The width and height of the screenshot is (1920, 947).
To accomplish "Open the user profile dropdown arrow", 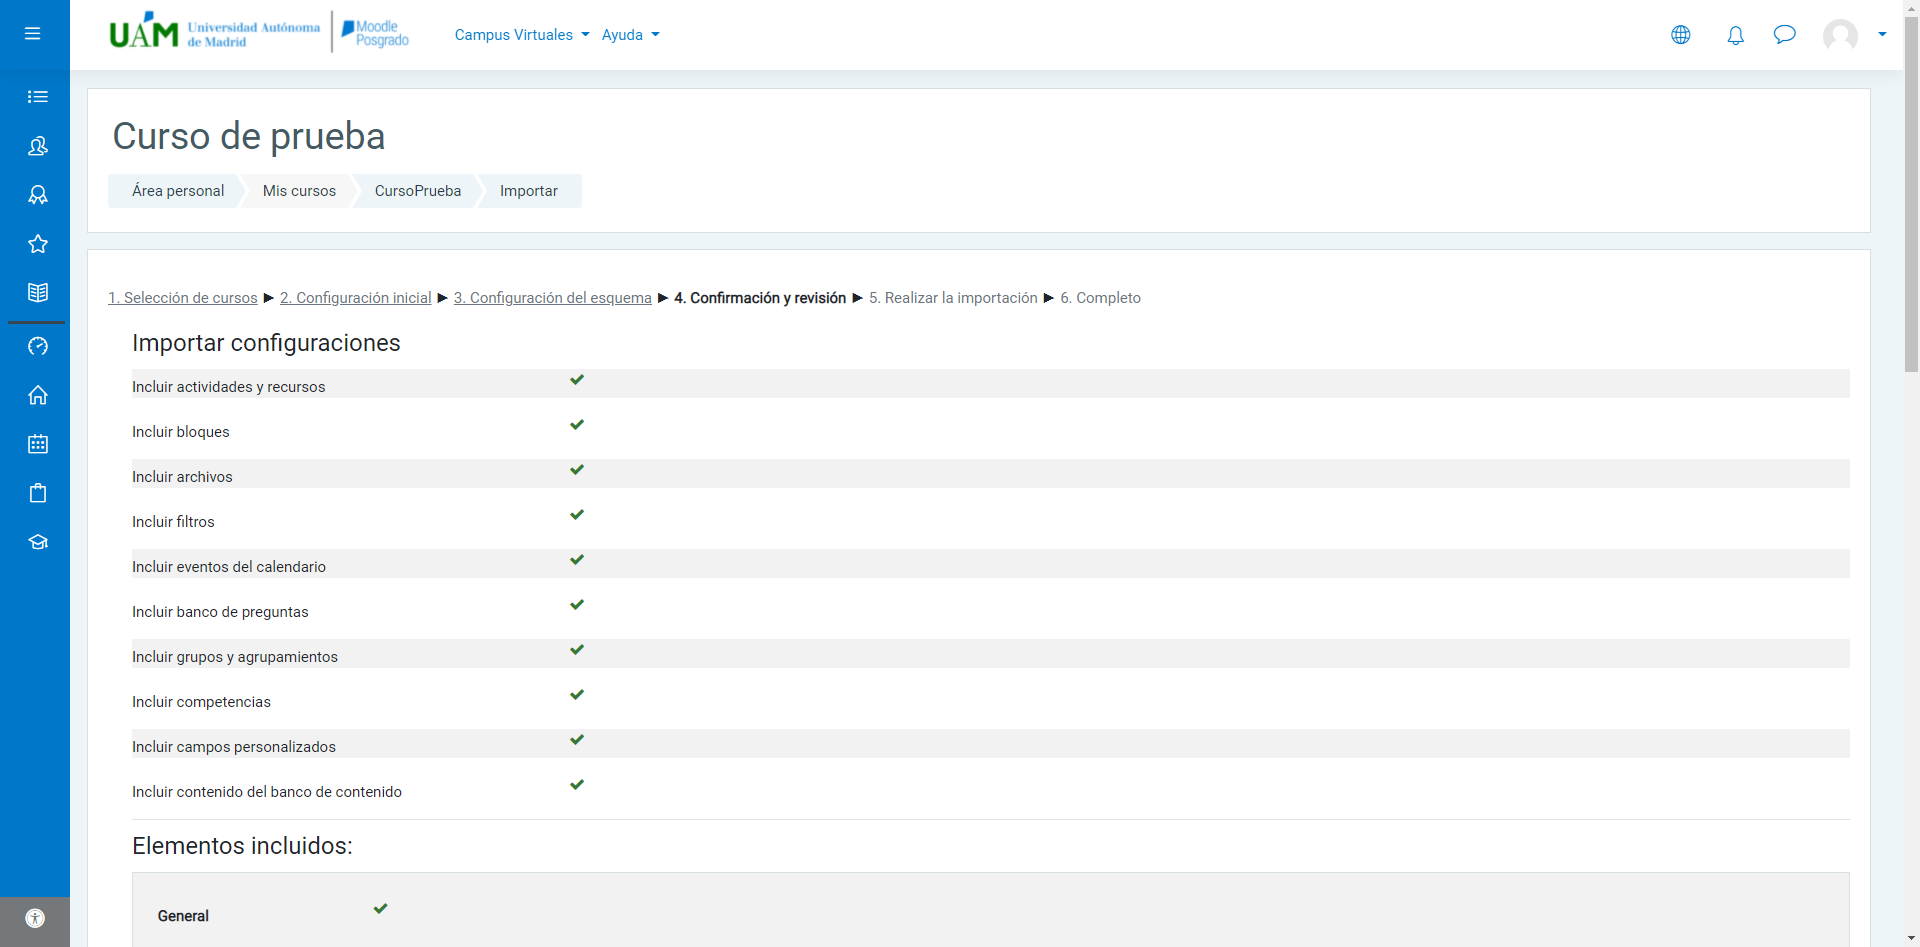I will pos(1882,34).
